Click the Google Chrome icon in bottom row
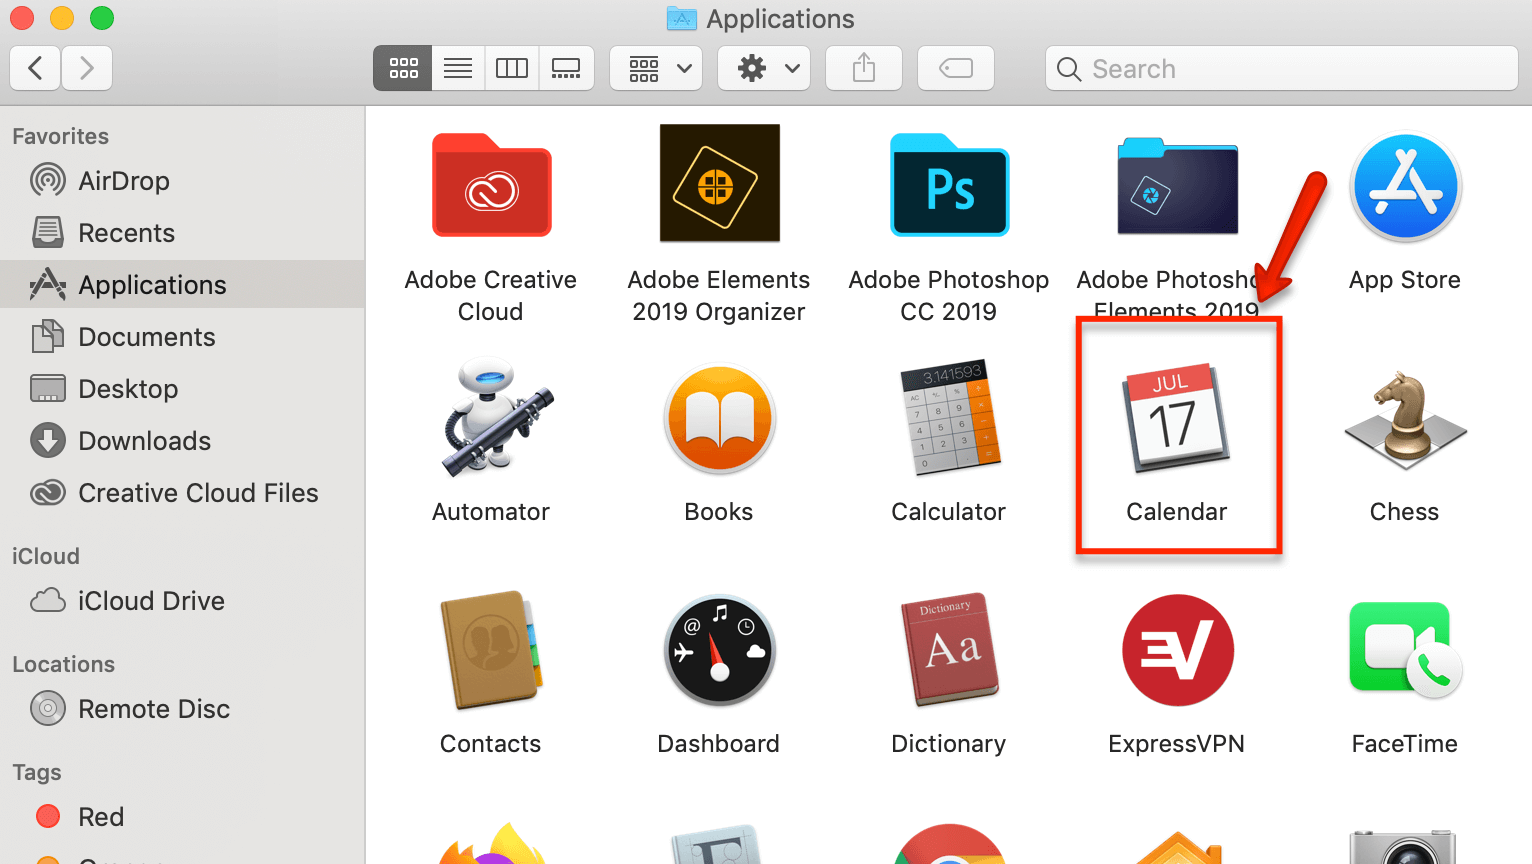Image resolution: width=1532 pixels, height=864 pixels. (x=949, y=844)
